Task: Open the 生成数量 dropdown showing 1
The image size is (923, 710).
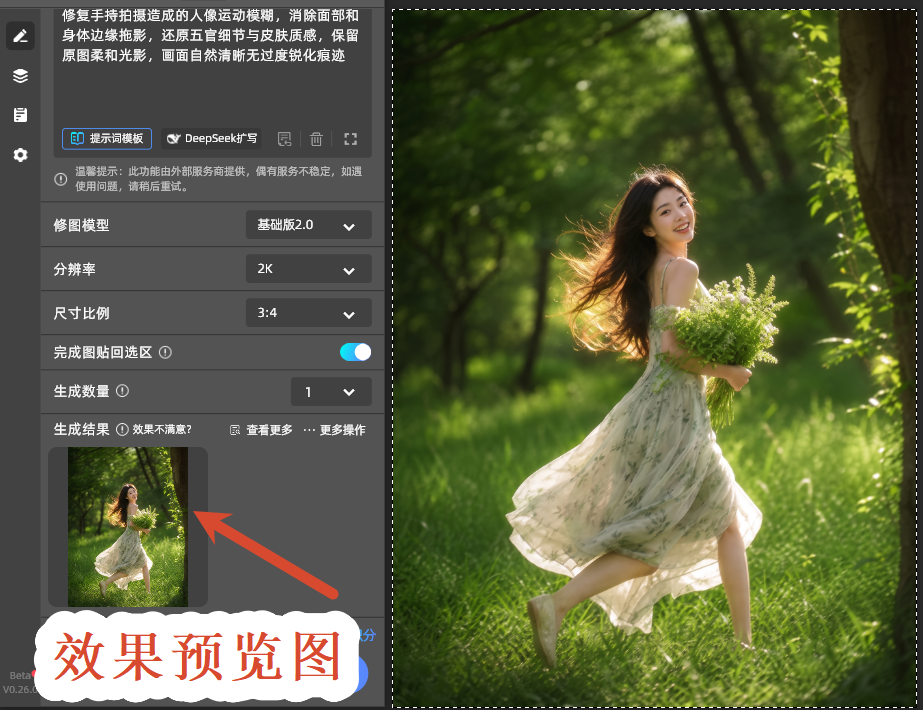Action: [x=331, y=392]
